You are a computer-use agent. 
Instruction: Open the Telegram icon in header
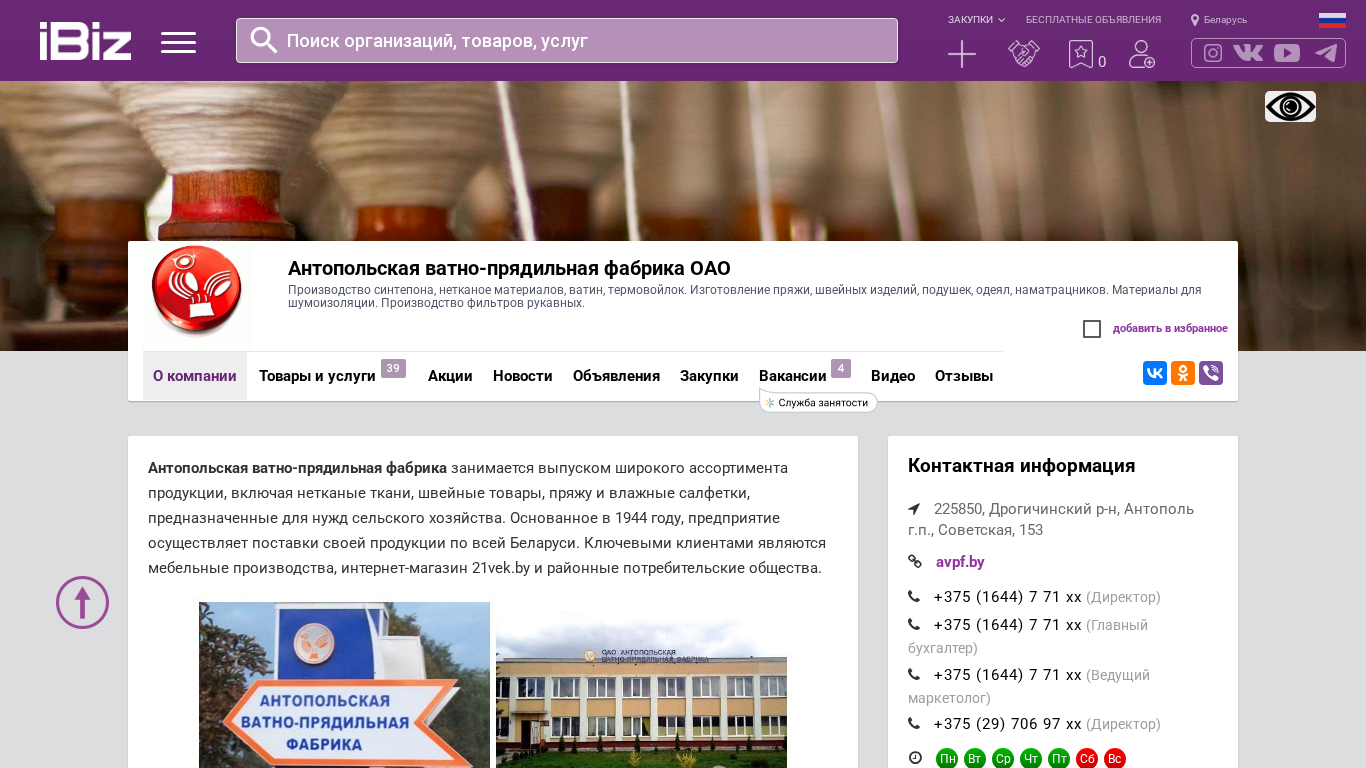[1326, 53]
